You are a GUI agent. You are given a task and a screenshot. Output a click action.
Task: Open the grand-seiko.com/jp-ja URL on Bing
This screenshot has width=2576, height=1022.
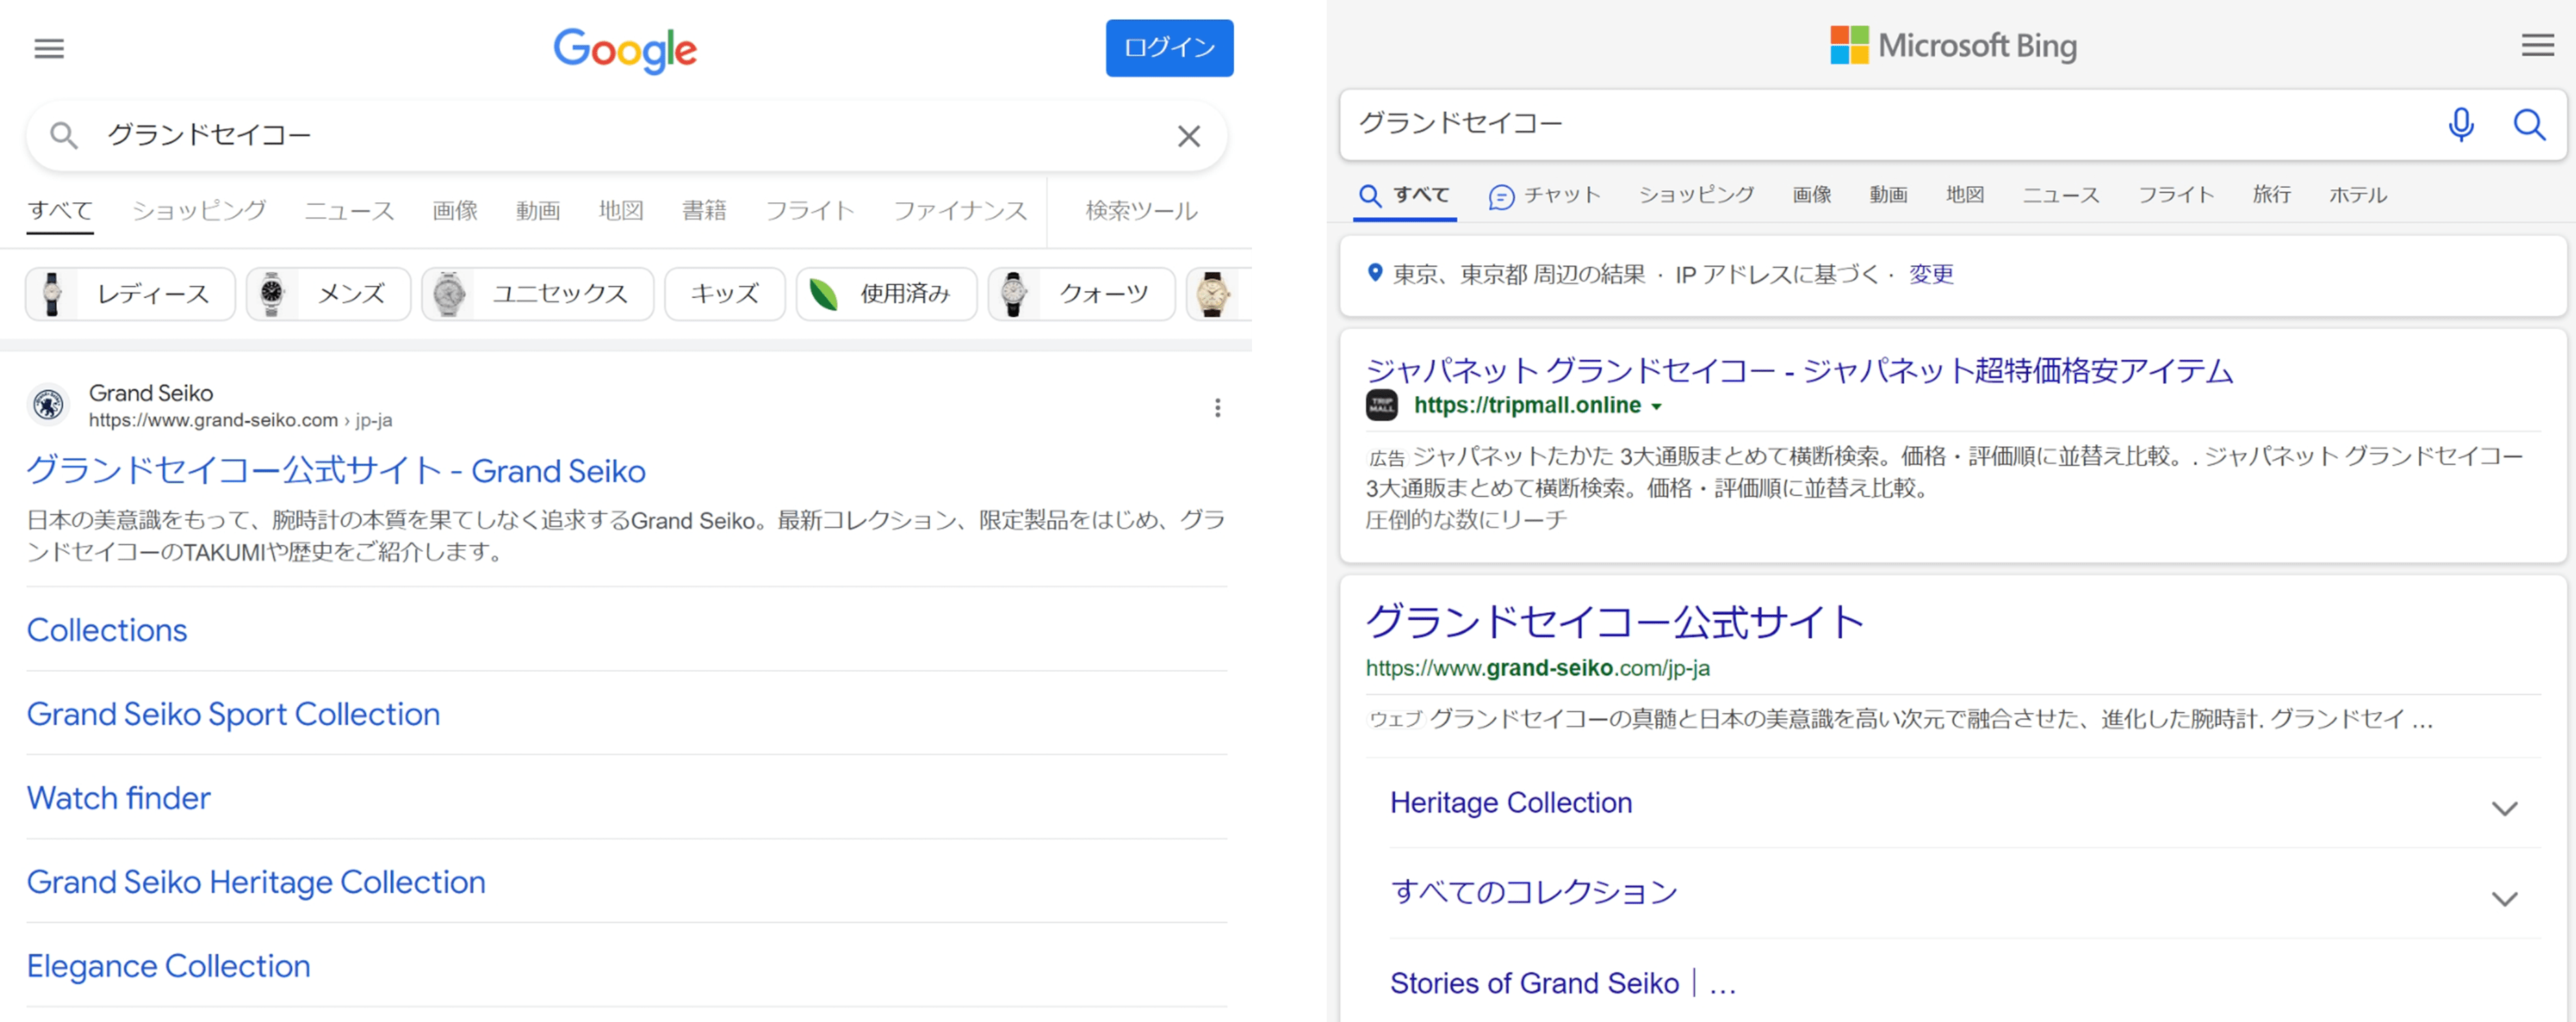1538,668
